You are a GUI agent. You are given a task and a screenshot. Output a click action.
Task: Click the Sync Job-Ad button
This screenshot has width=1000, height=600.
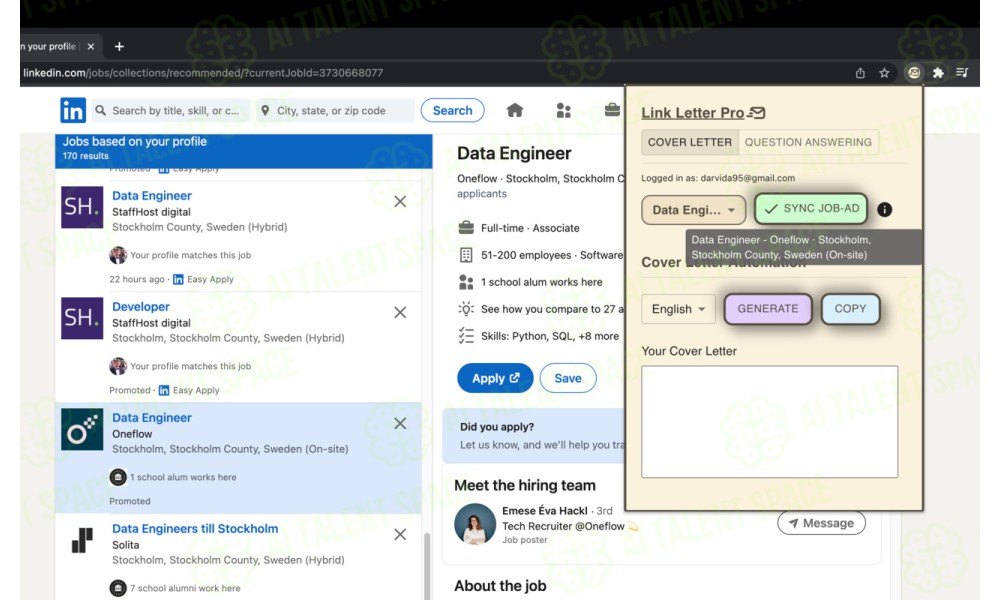coord(811,209)
